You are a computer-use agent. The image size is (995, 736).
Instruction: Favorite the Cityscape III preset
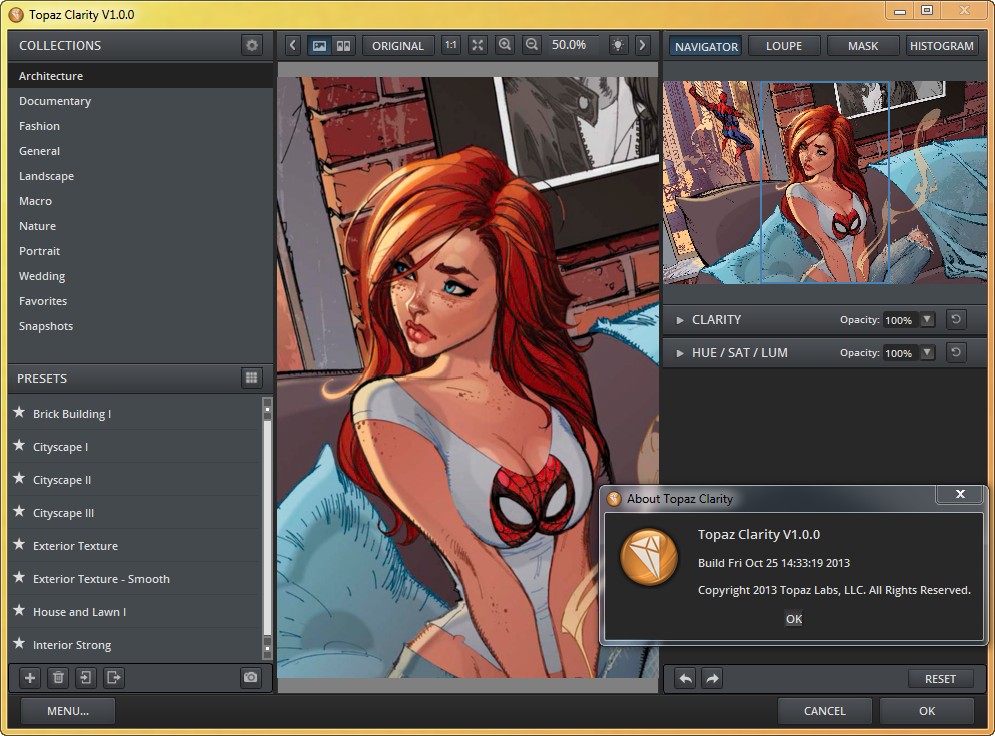pyautogui.click(x=20, y=511)
